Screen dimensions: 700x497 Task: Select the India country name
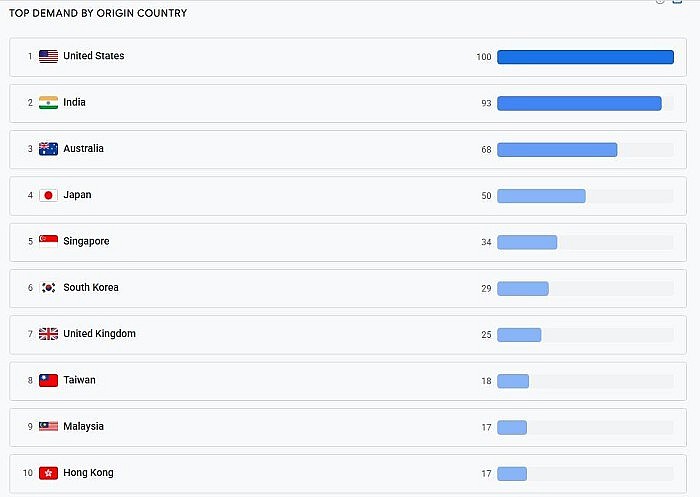74,103
